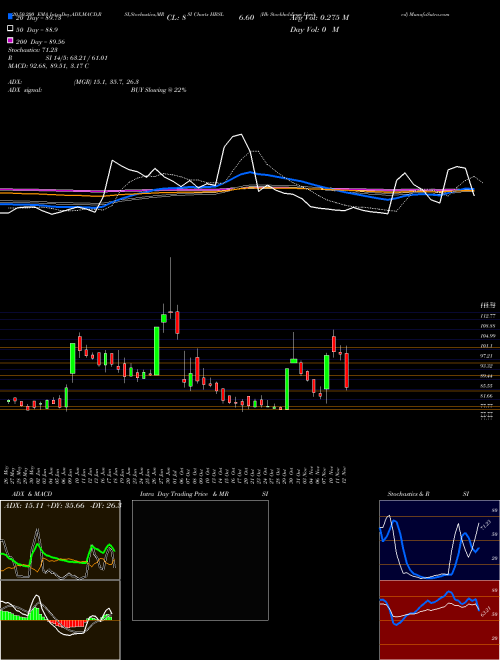Click the MACD values line '92.68, 89.51'
500x660 pixels.
[x=48, y=66]
